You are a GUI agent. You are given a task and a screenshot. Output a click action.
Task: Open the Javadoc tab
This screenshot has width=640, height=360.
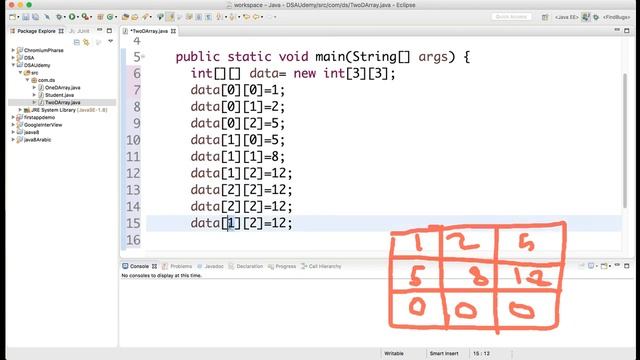pos(211,266)
